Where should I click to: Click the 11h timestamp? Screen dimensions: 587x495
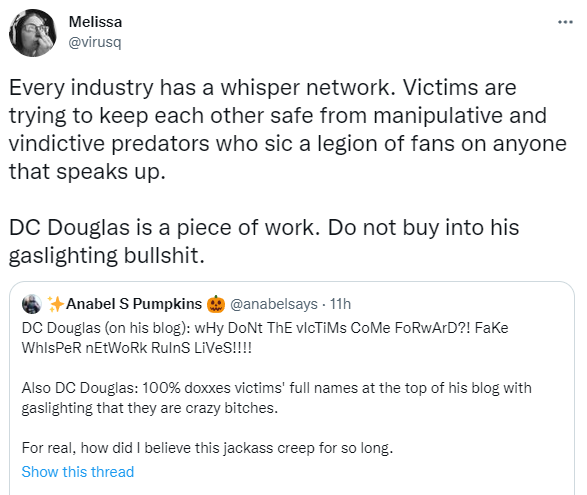(340, 304)
